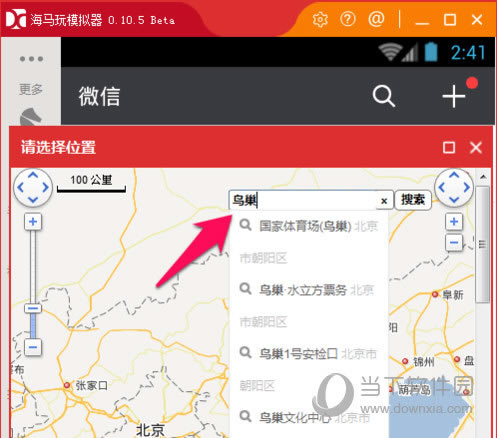Maximize the 请选择位置 dialog
Image resolution: width=497 pixels, height=438 pixels.
tap(449, 147)
